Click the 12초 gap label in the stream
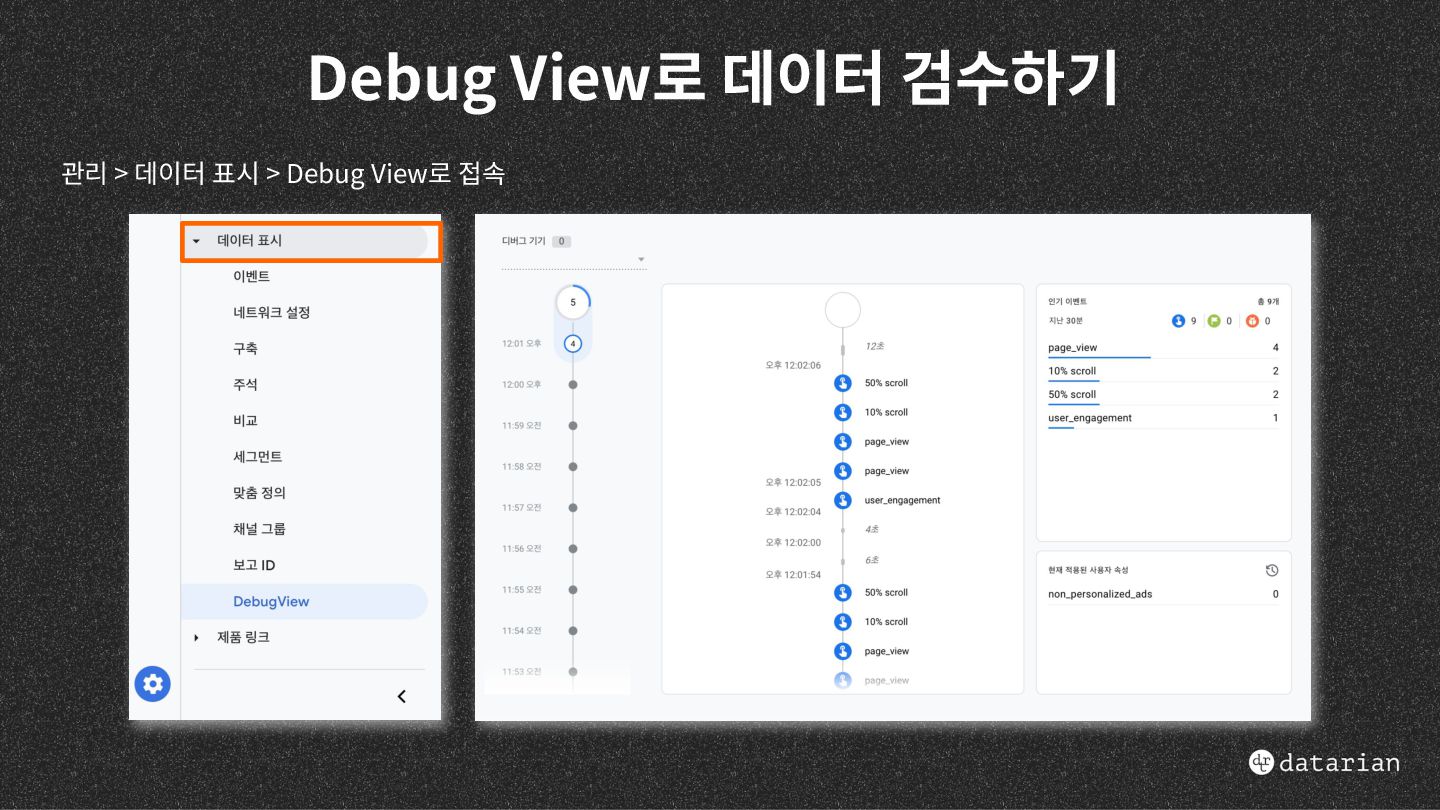1440x810 pixels. pos(874,346)
